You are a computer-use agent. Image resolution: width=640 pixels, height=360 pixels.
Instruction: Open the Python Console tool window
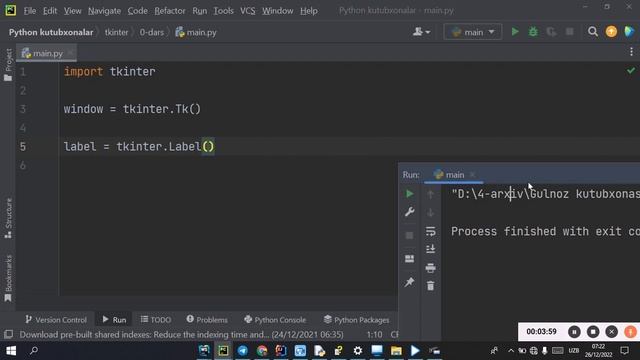pos(275,320)
